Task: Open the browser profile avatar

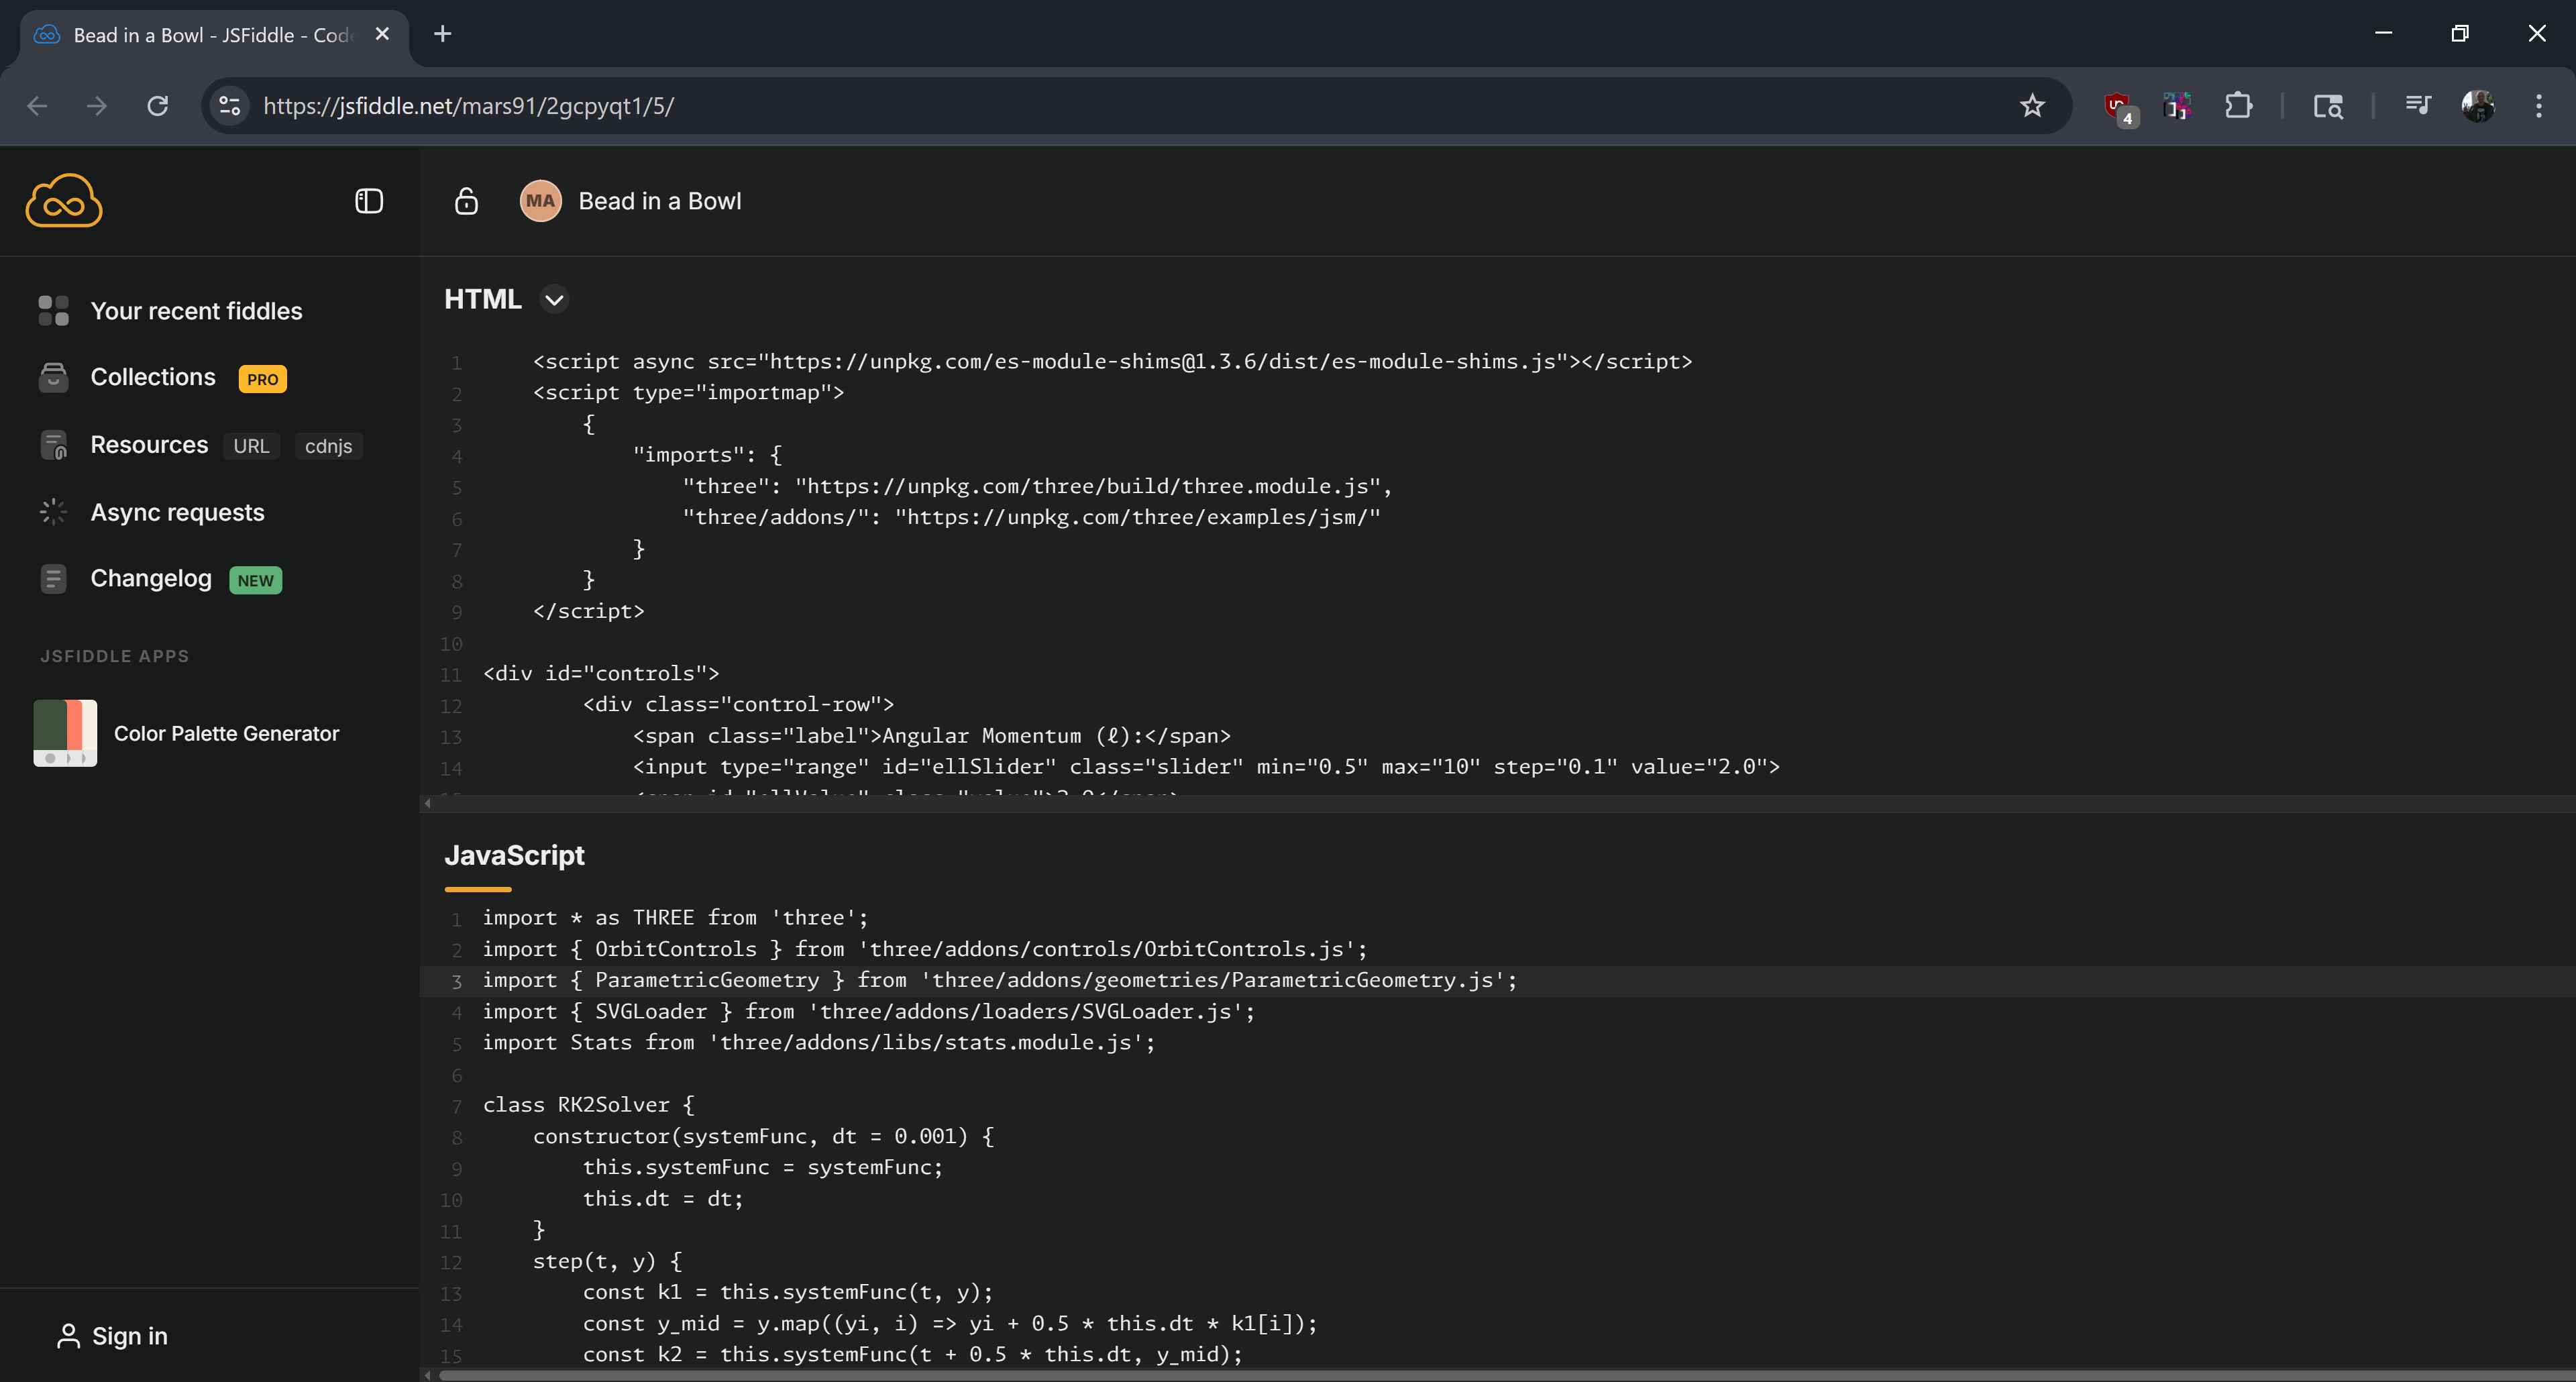Action: pyautogui.click(x=2478, y=105)
